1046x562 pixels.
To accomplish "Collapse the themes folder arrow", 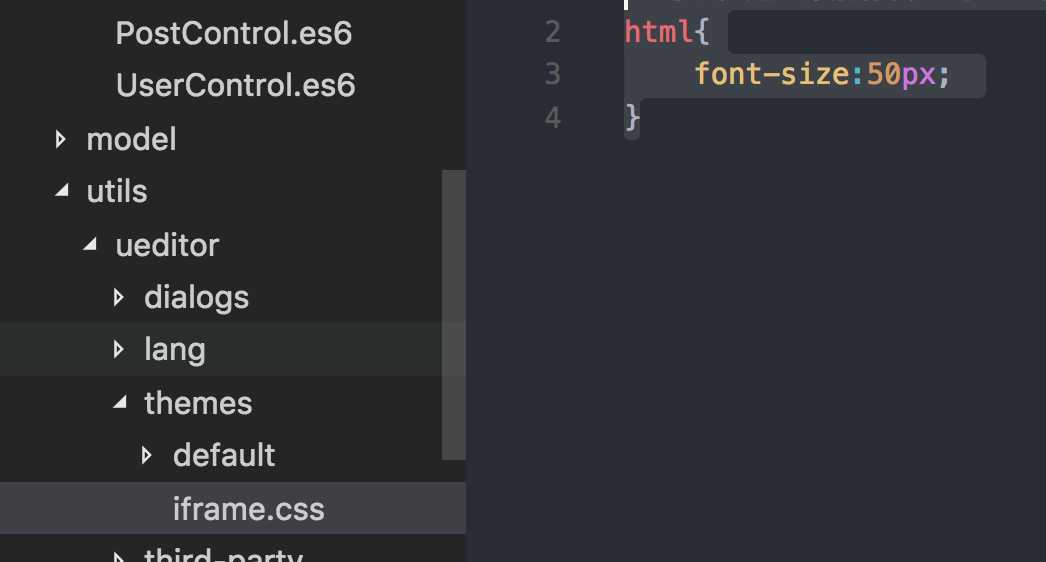I will [120, 402].
